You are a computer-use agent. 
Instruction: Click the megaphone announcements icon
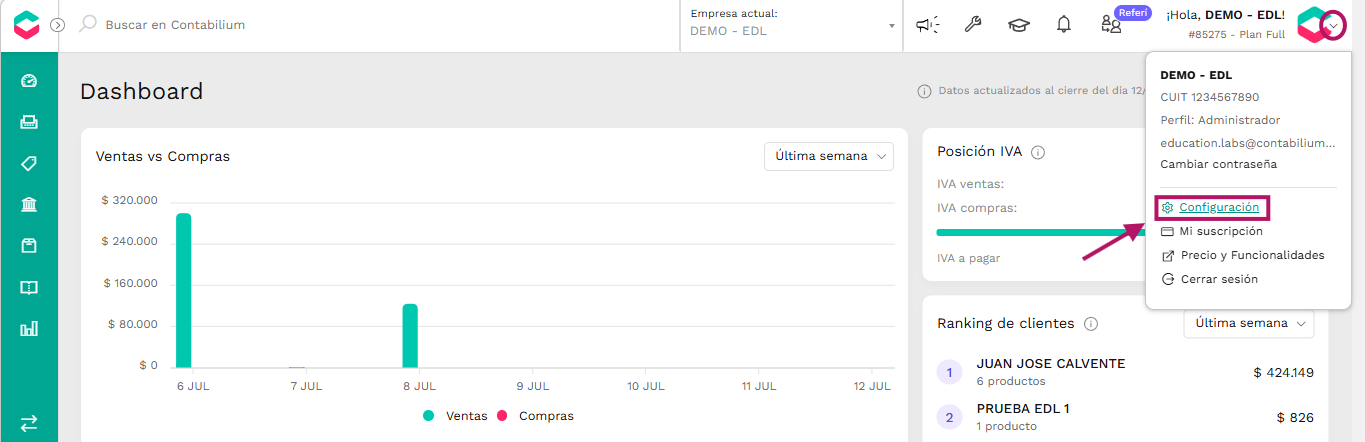tap(929, 25)
